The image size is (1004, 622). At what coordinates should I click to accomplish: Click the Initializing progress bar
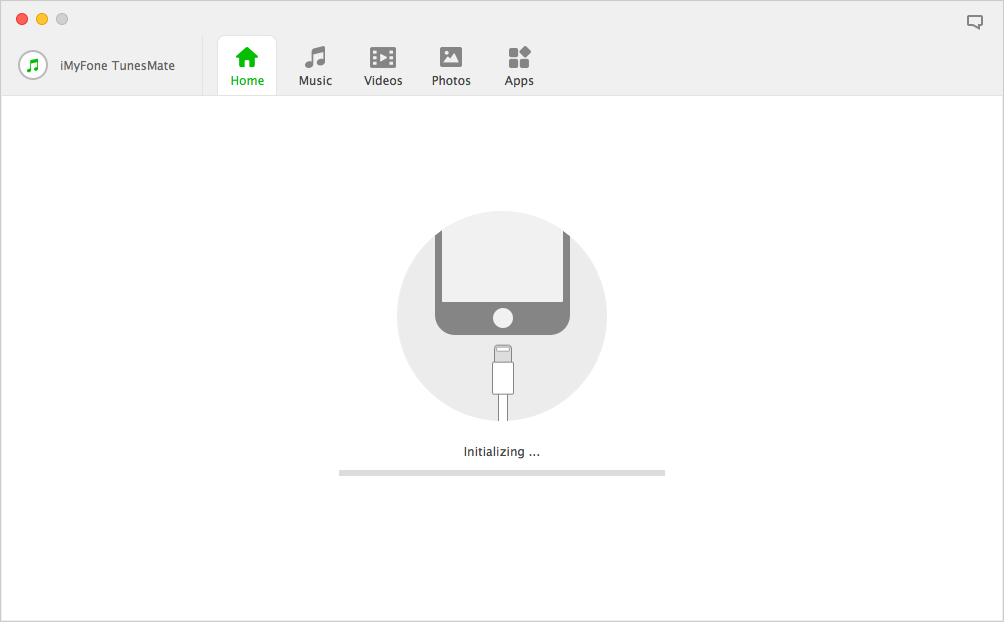tap(502, 473)
